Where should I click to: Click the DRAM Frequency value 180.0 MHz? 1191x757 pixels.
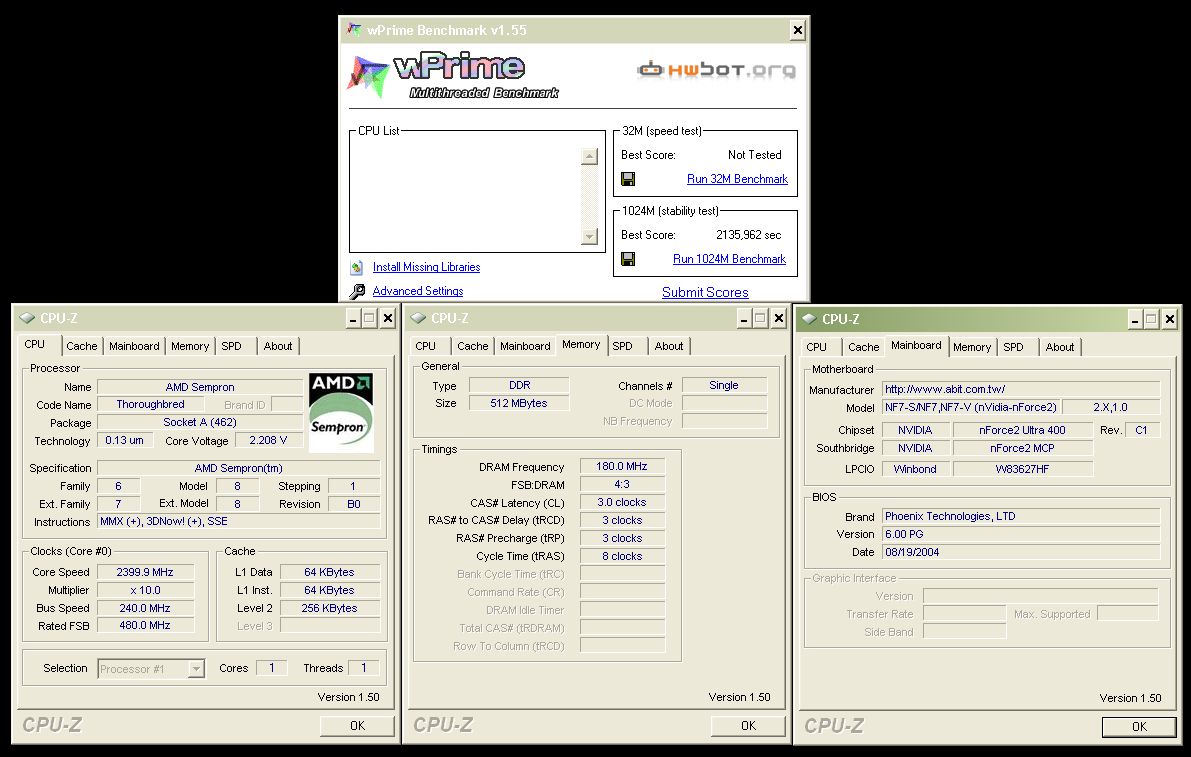[622, 466]
